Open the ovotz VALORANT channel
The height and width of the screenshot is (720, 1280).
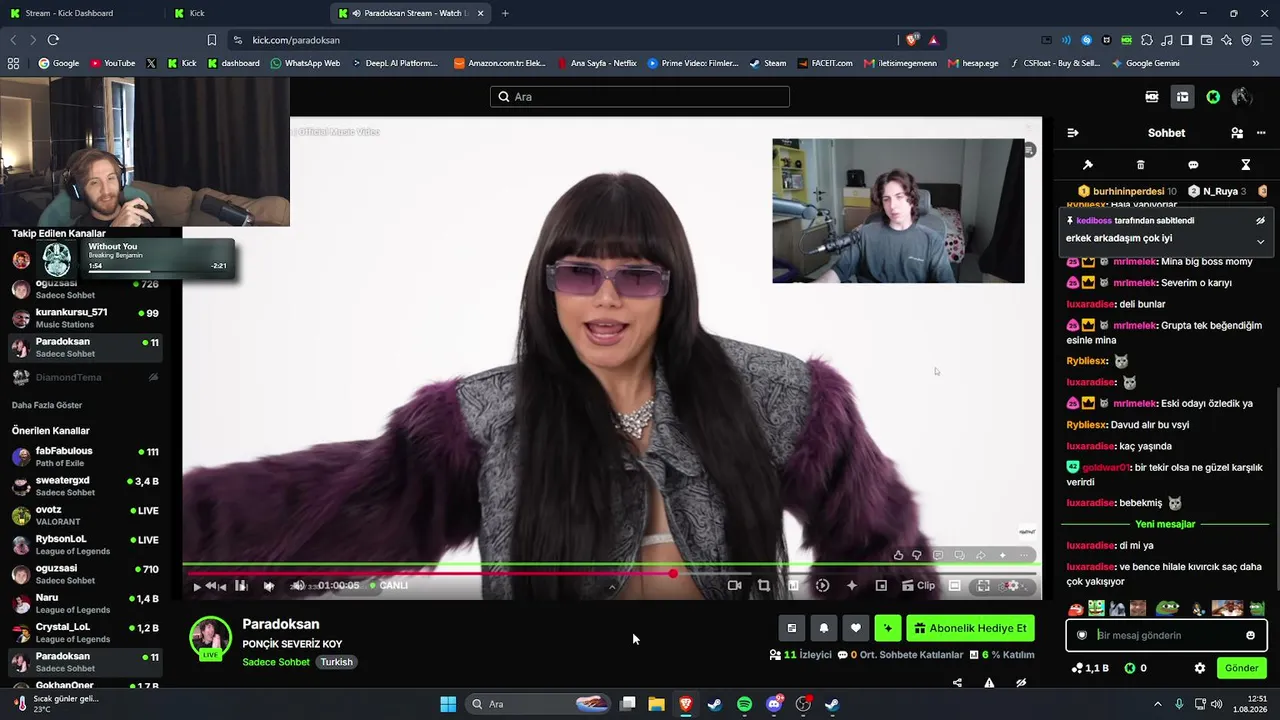[x=85, y=516]
